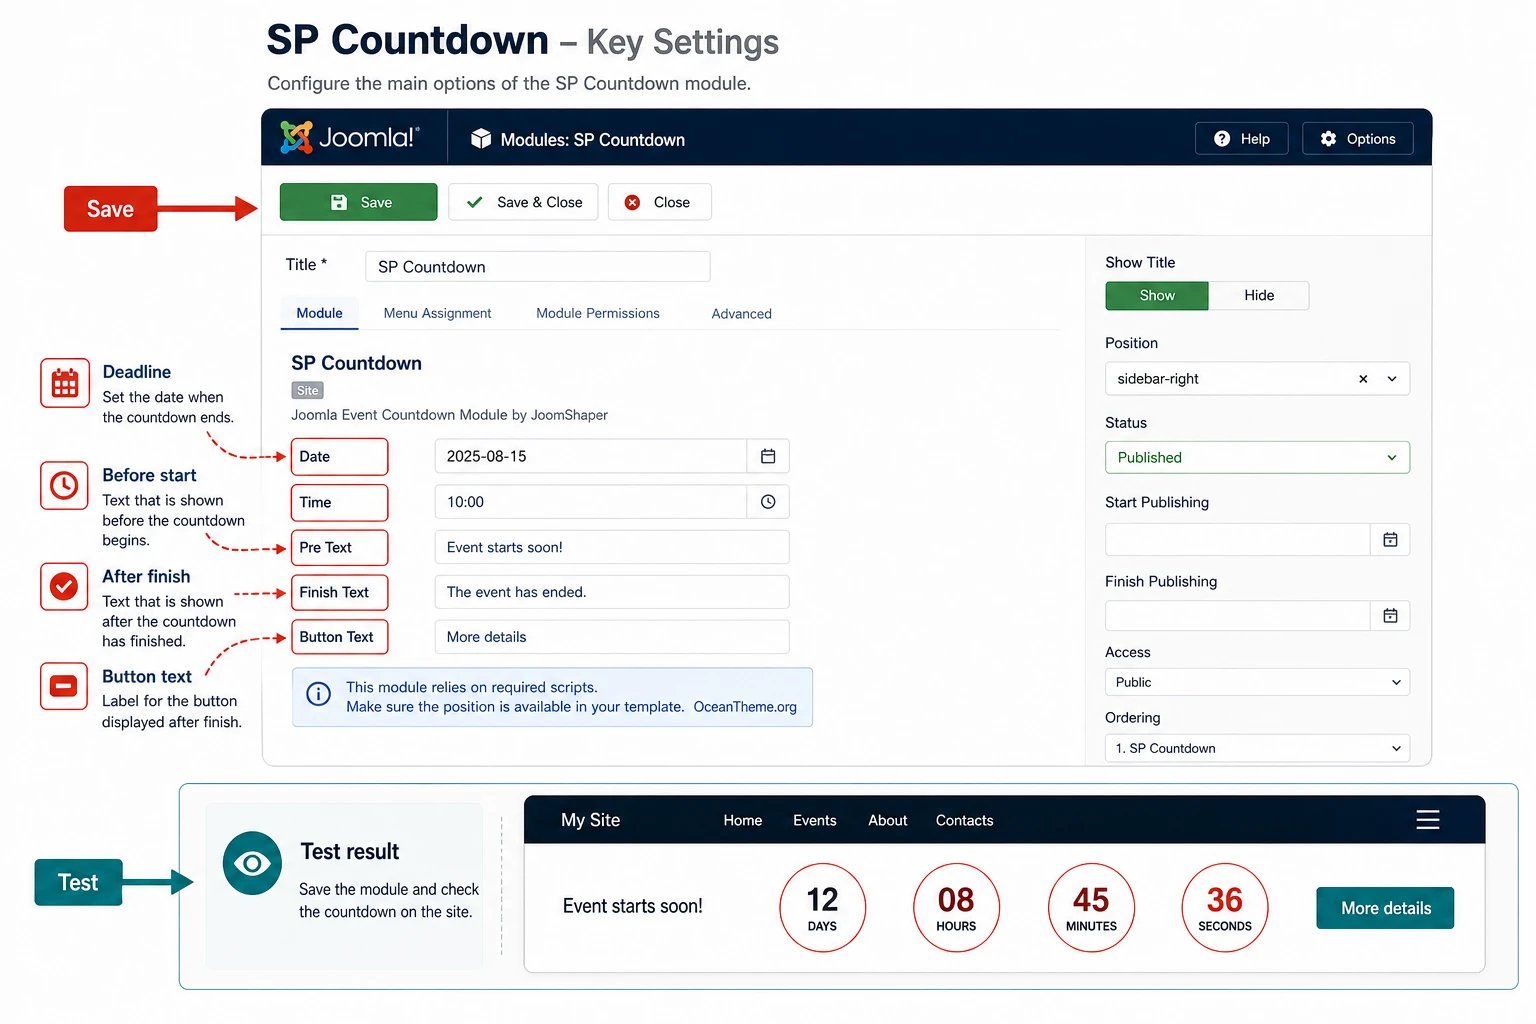This screenshot has height=1024, width=1536.
Task: Switch to Menu Assignment tab
Action: pyautogui.click(x=437, y=313)
